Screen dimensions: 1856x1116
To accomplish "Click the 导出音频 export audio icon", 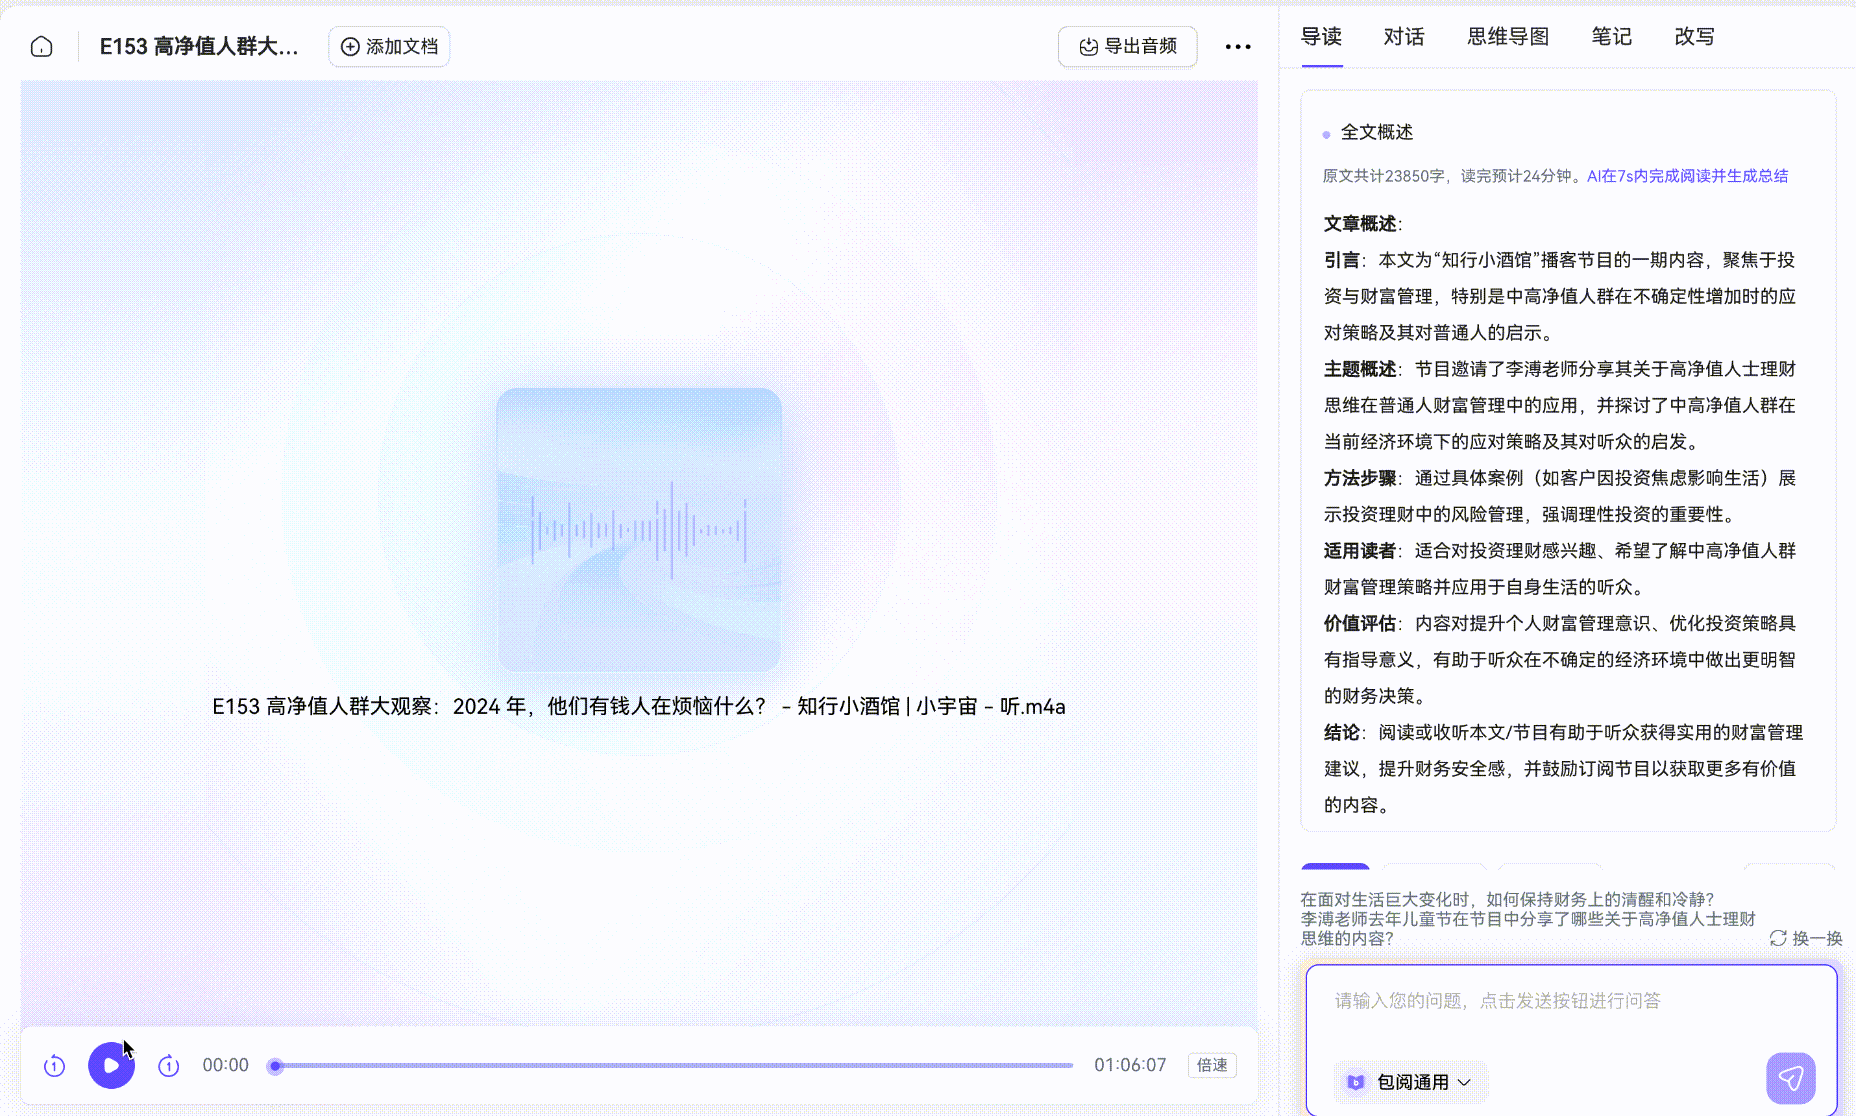I will coord(1088,46).
